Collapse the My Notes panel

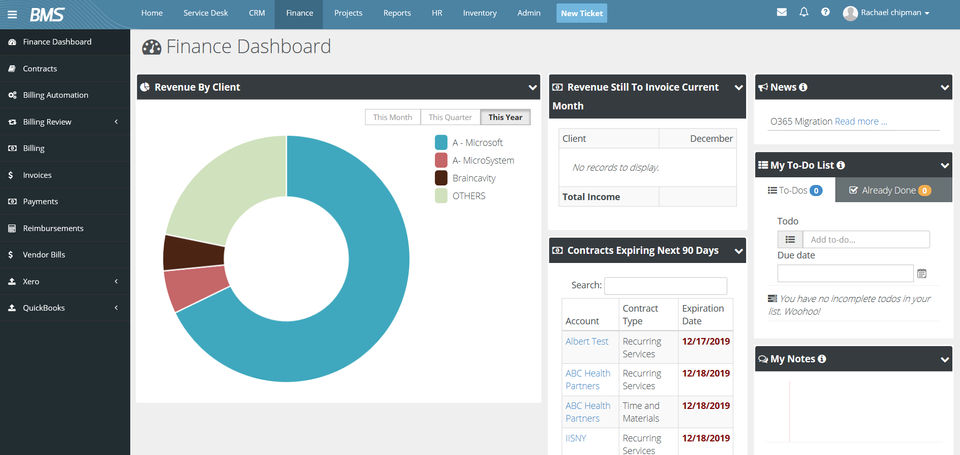(x=945, y=359)
